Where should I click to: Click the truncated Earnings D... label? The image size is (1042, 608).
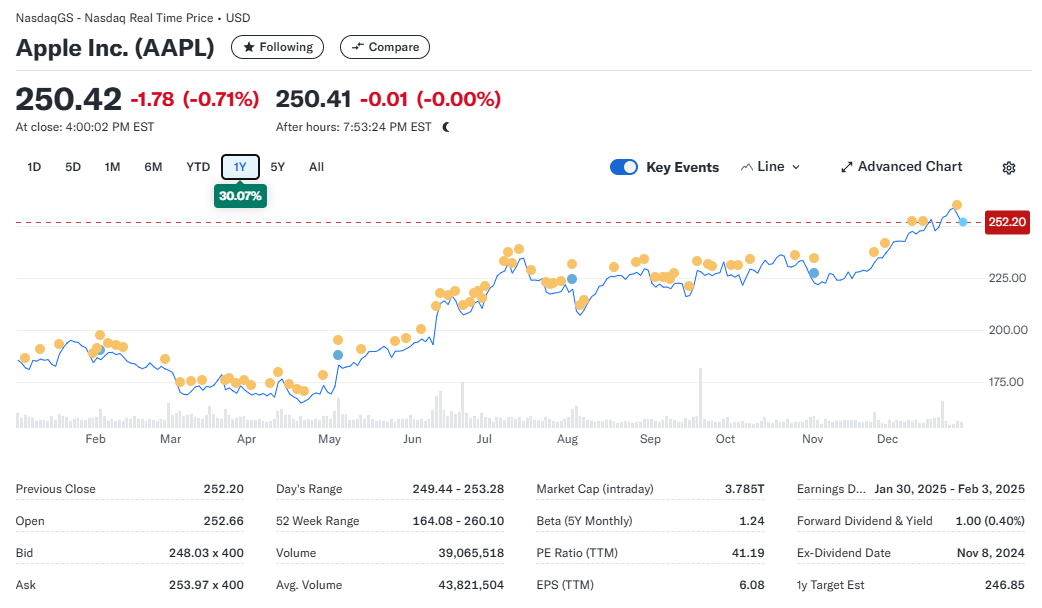(x=831, y=489)
